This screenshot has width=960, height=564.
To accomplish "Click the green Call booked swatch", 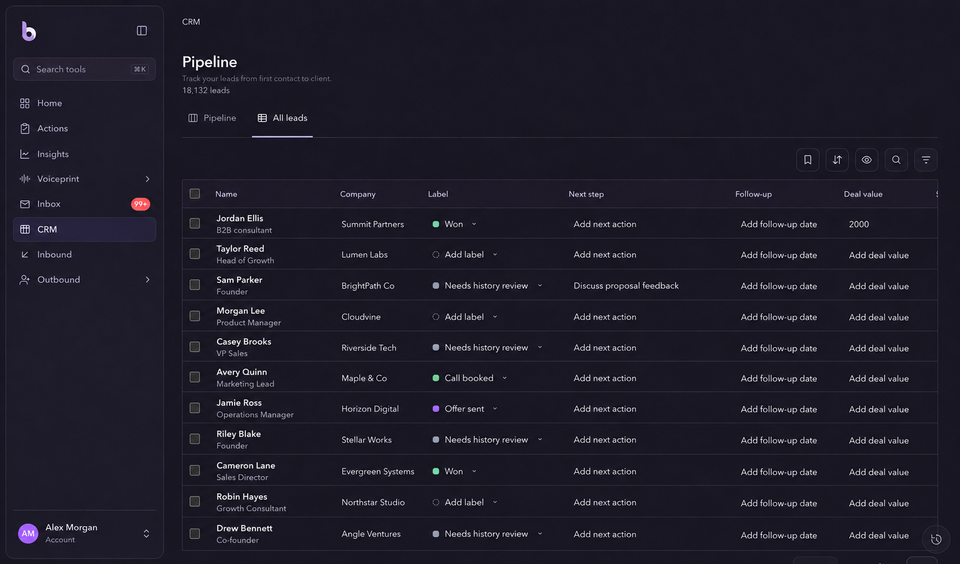I will pyautogui.click(x=436, y=378).
